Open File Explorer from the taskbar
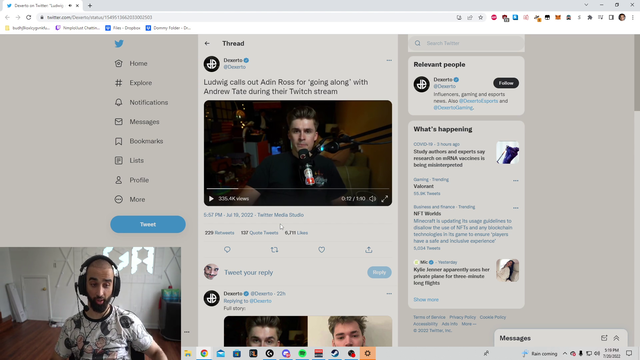 tap(188, 353)
